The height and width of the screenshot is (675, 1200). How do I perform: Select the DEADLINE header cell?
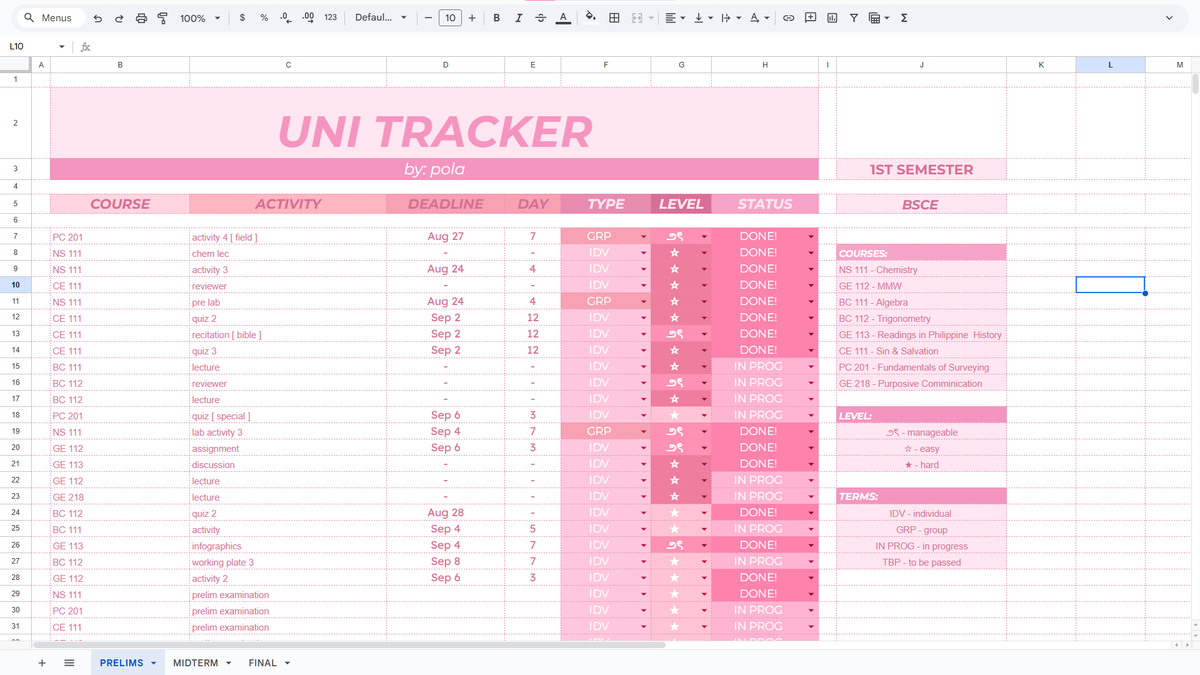(x=446, y=204)
